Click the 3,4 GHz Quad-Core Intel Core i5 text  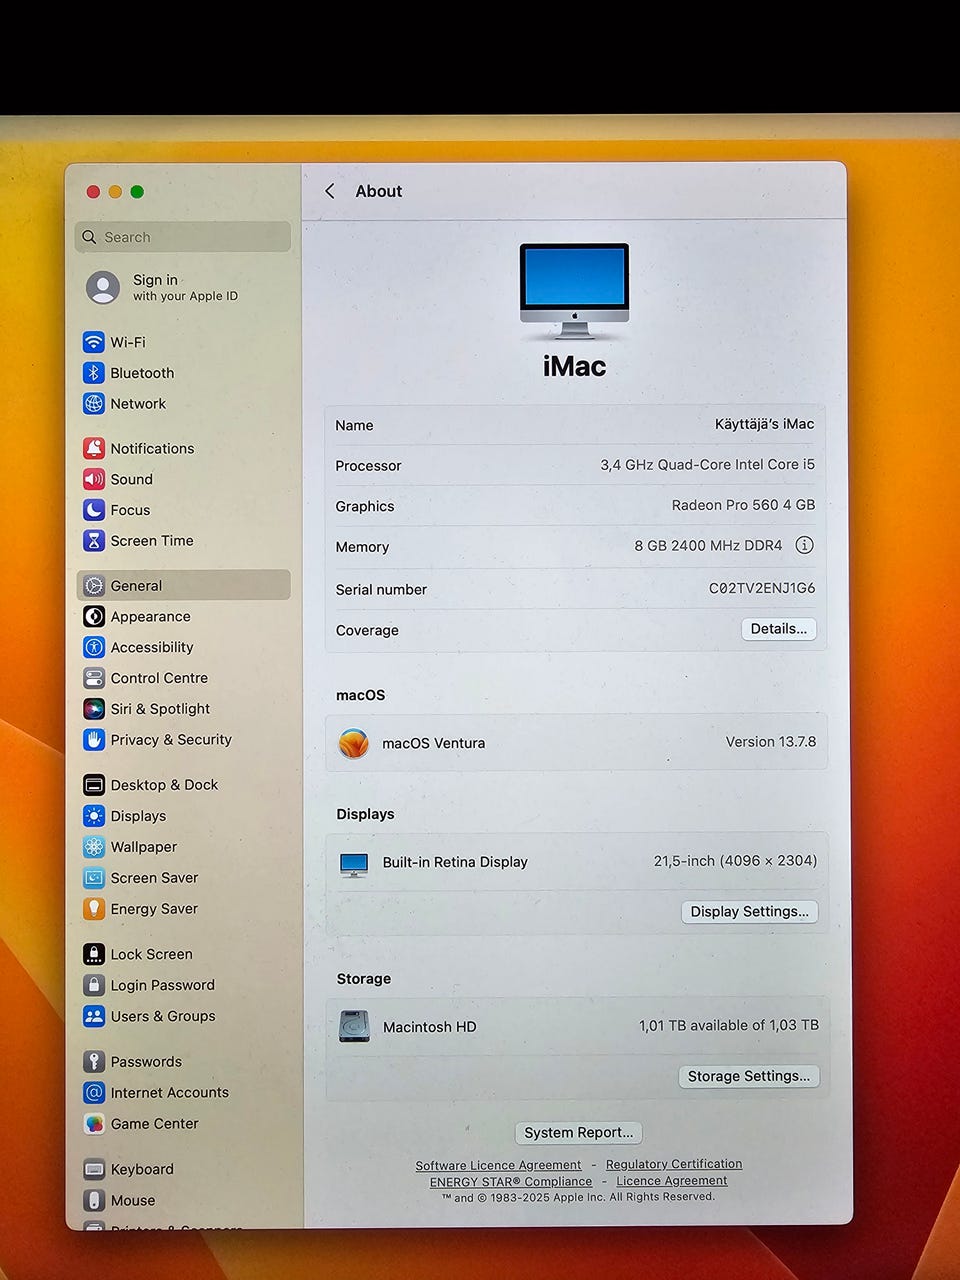[707, 465]
